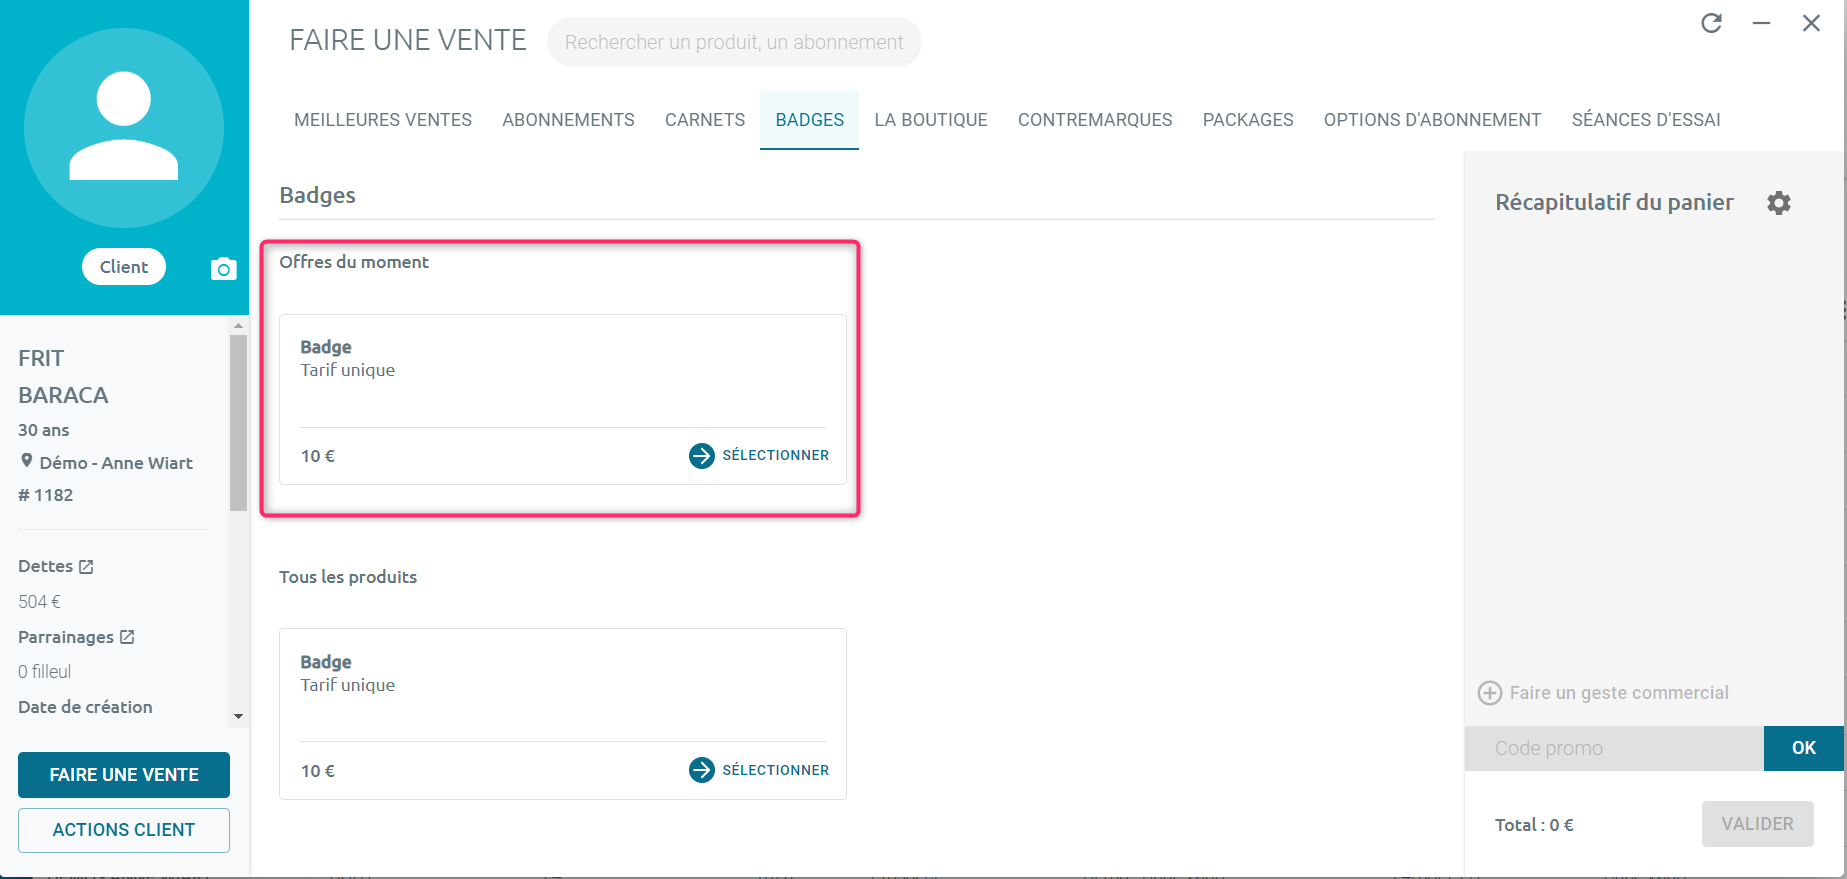Click the Date de création label
The width and height of the screenshot is (1847, 879).
coord(85,707)
